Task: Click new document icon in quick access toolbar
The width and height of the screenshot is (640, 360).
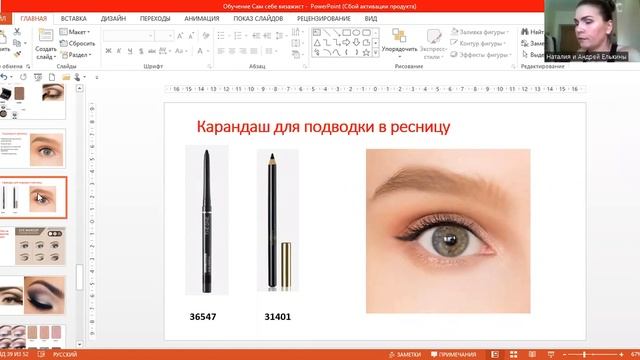Action: click(x=52, y=77)
